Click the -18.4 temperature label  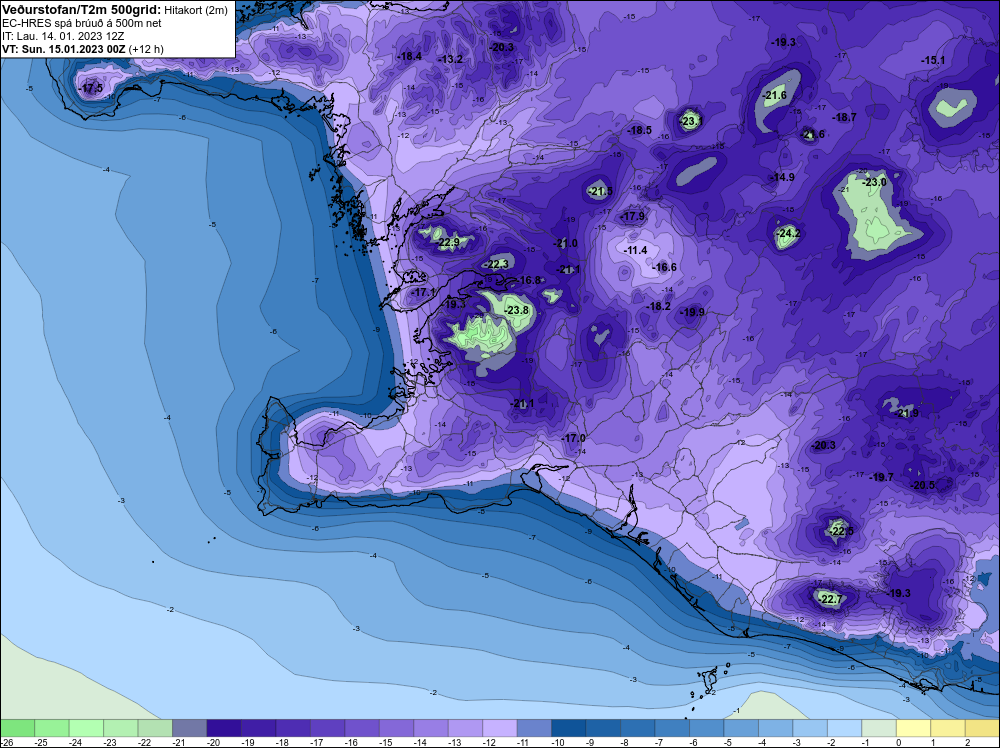click(x=410, y=56)
